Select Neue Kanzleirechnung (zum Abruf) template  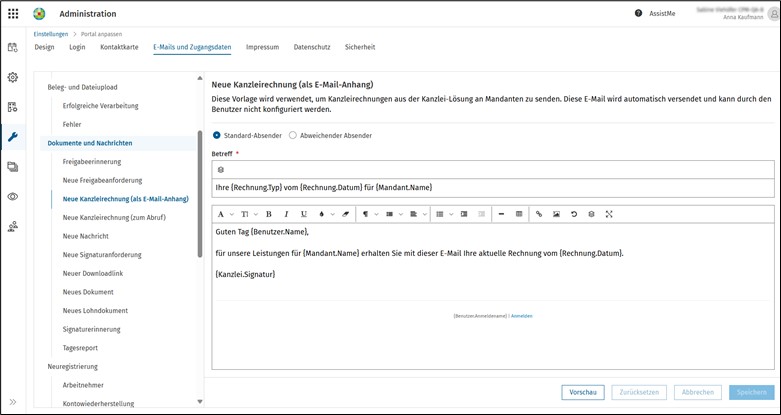pos(114,217)
